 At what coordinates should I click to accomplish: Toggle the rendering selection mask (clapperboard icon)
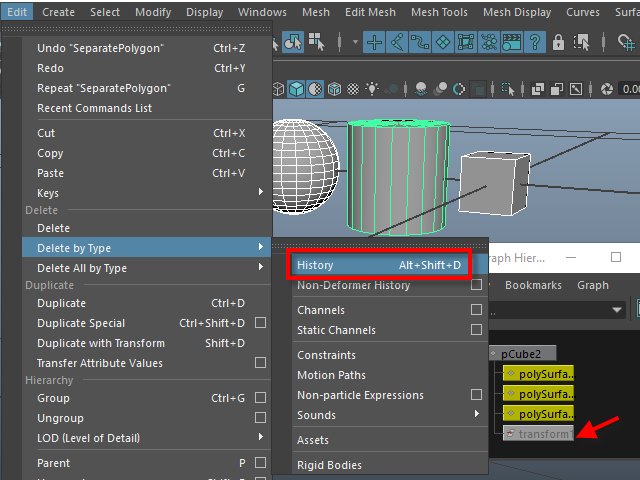tap(511, 42)
